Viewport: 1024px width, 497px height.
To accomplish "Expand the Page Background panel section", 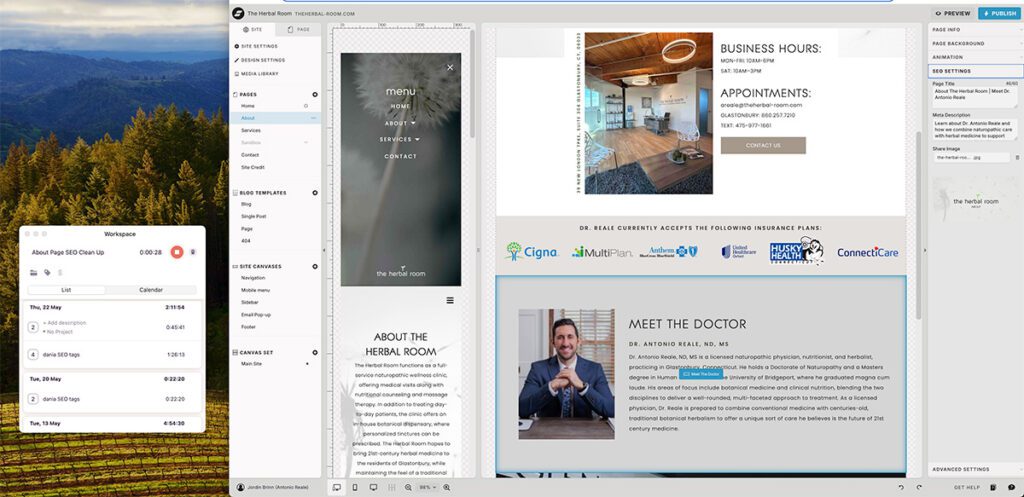I will coord(976,43).
